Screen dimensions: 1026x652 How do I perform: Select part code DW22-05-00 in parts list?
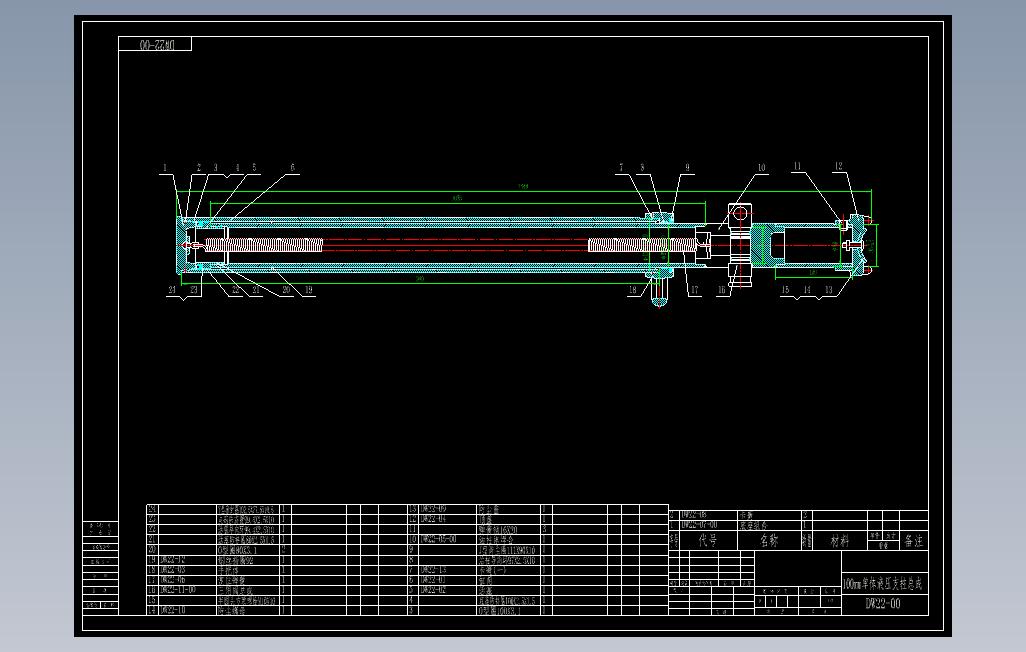point(438,539)
